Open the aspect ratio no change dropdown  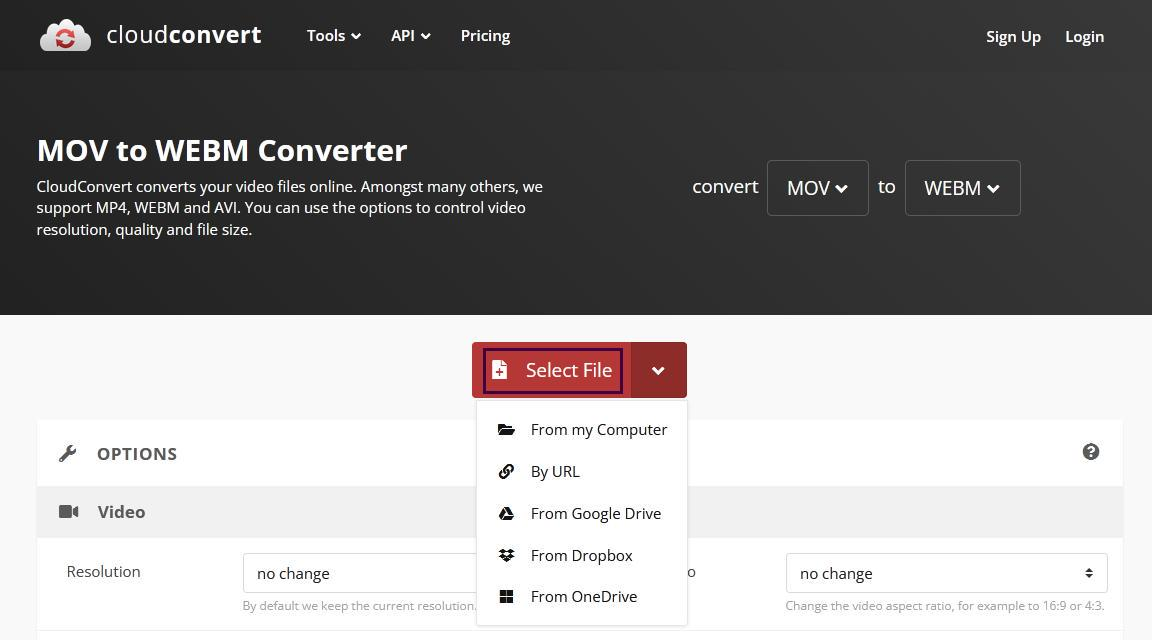(945, 573)
